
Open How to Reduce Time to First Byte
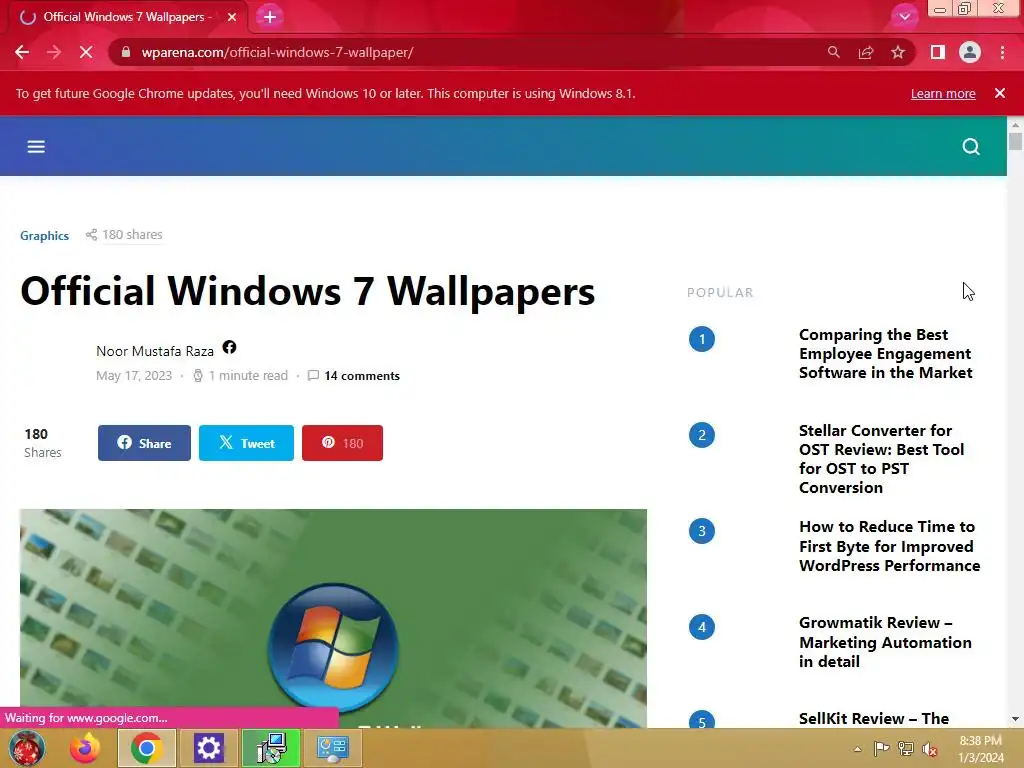(889, 546)
